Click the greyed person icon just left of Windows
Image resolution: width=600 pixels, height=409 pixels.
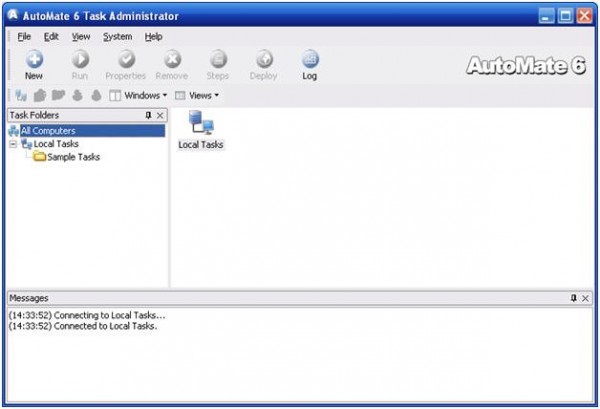(96, 95)
